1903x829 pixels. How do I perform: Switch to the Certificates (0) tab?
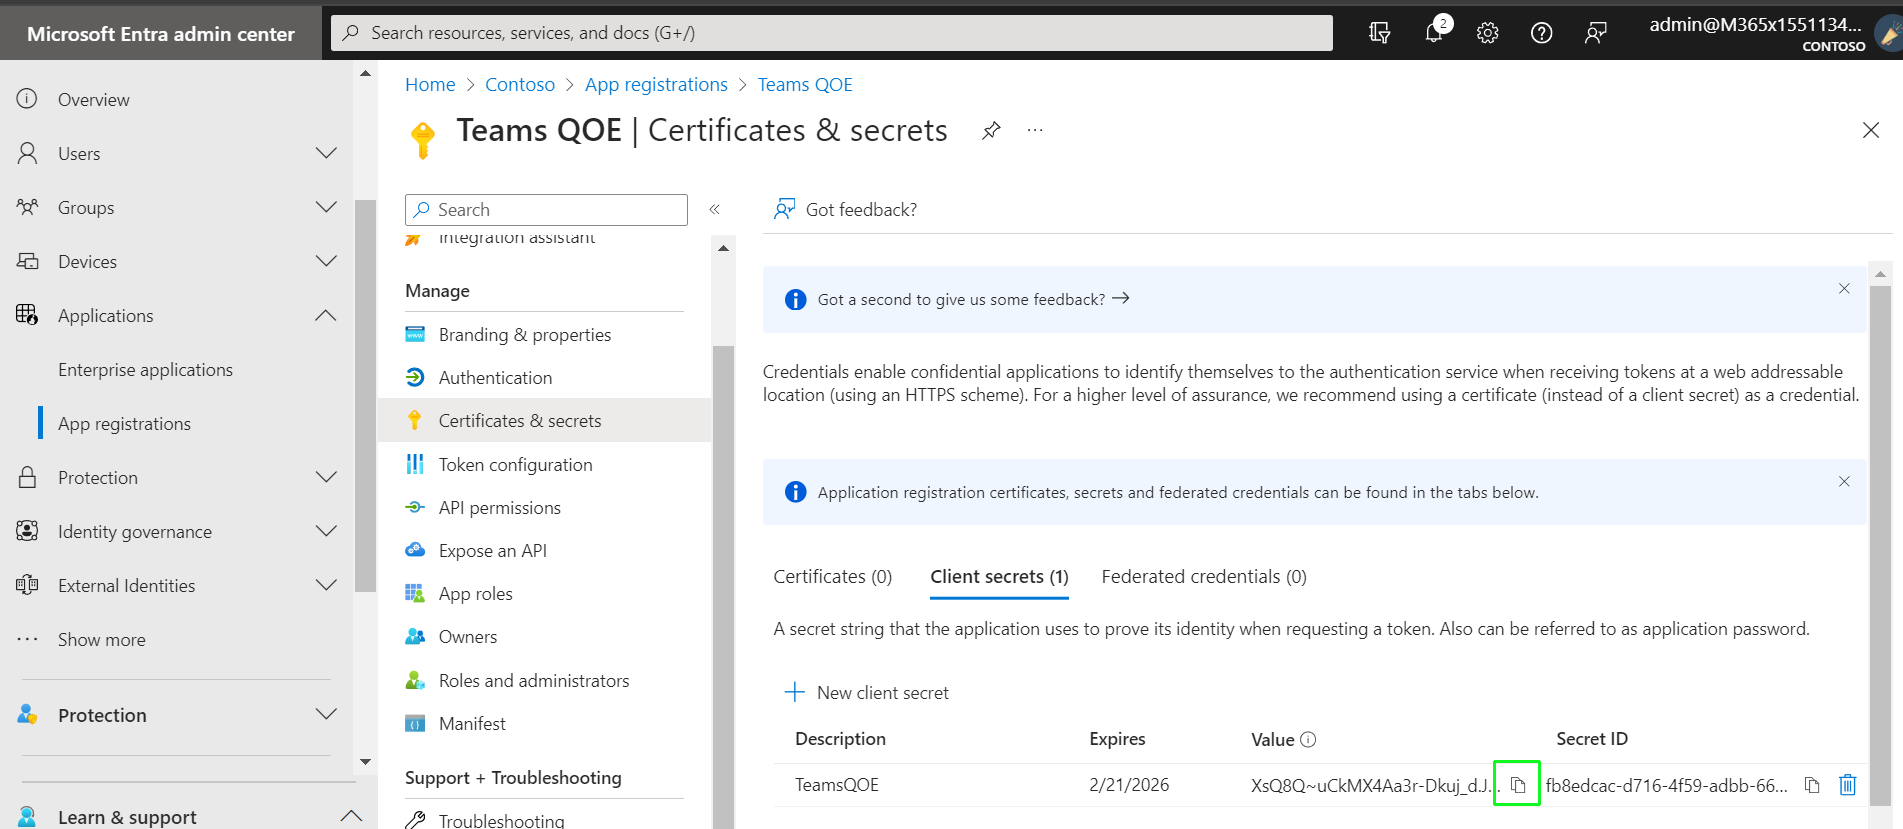coord(832,577)
